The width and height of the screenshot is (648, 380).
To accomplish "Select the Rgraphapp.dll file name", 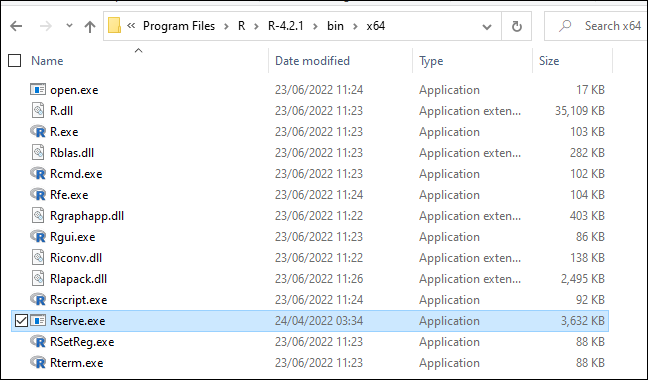I will (x=87, y=216).
